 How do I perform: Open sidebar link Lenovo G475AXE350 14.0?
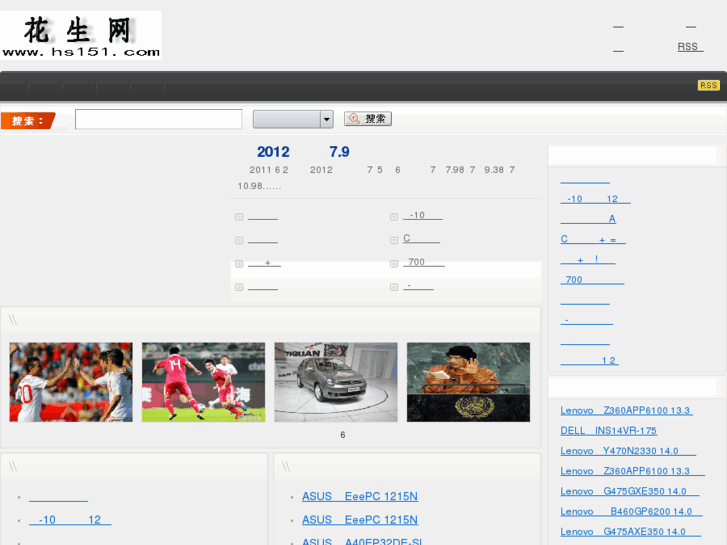coord(631,532)
